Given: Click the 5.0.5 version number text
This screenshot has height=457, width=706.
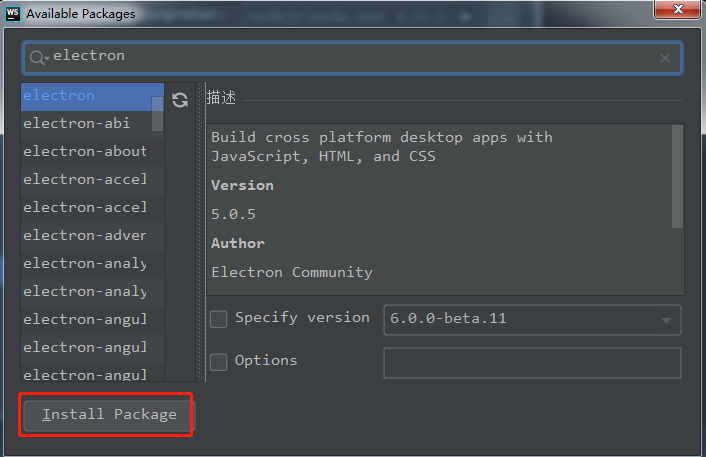Looking at the screenshot, I should [x=233, y=214].
